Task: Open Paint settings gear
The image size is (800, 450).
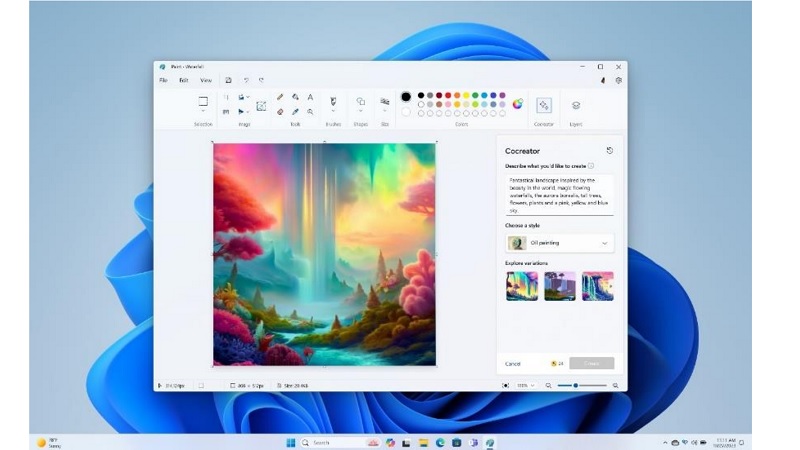Action: coord(618,80)
